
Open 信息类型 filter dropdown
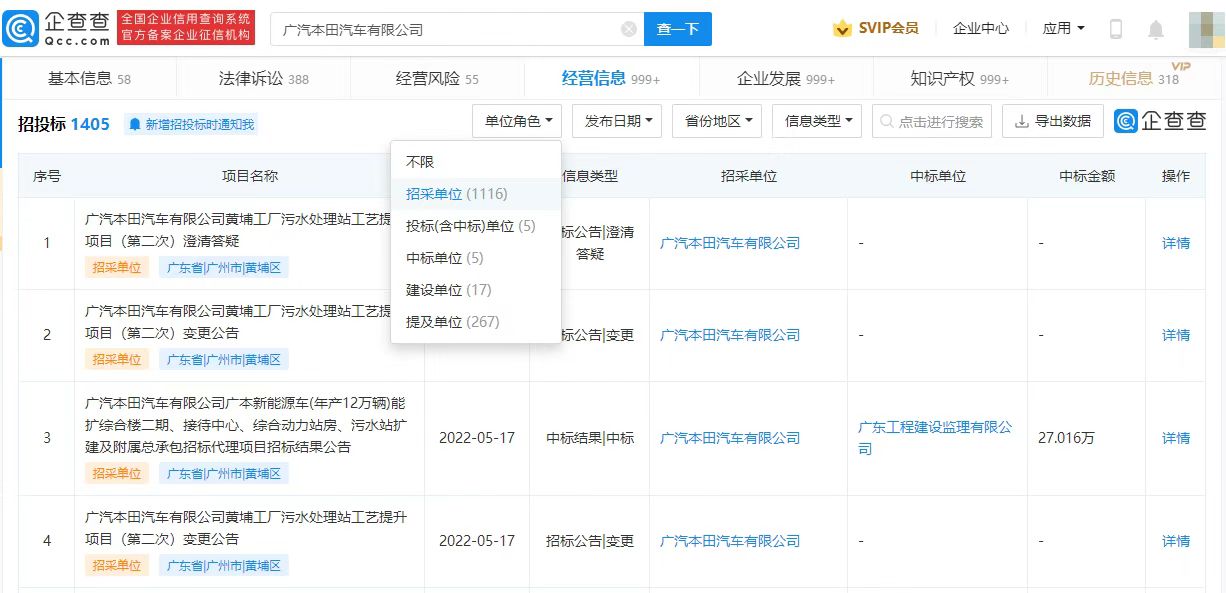point(817,121)
